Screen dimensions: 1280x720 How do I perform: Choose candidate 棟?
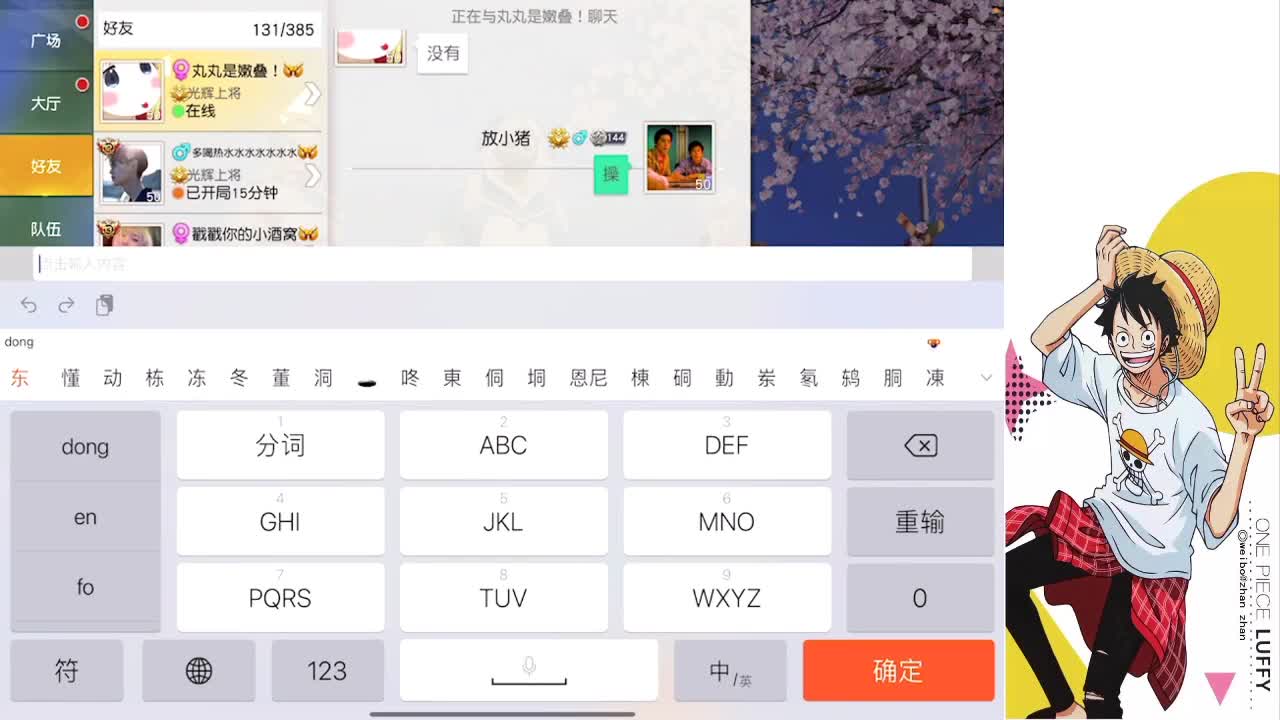pyautogui.click(x=641, y=378)
